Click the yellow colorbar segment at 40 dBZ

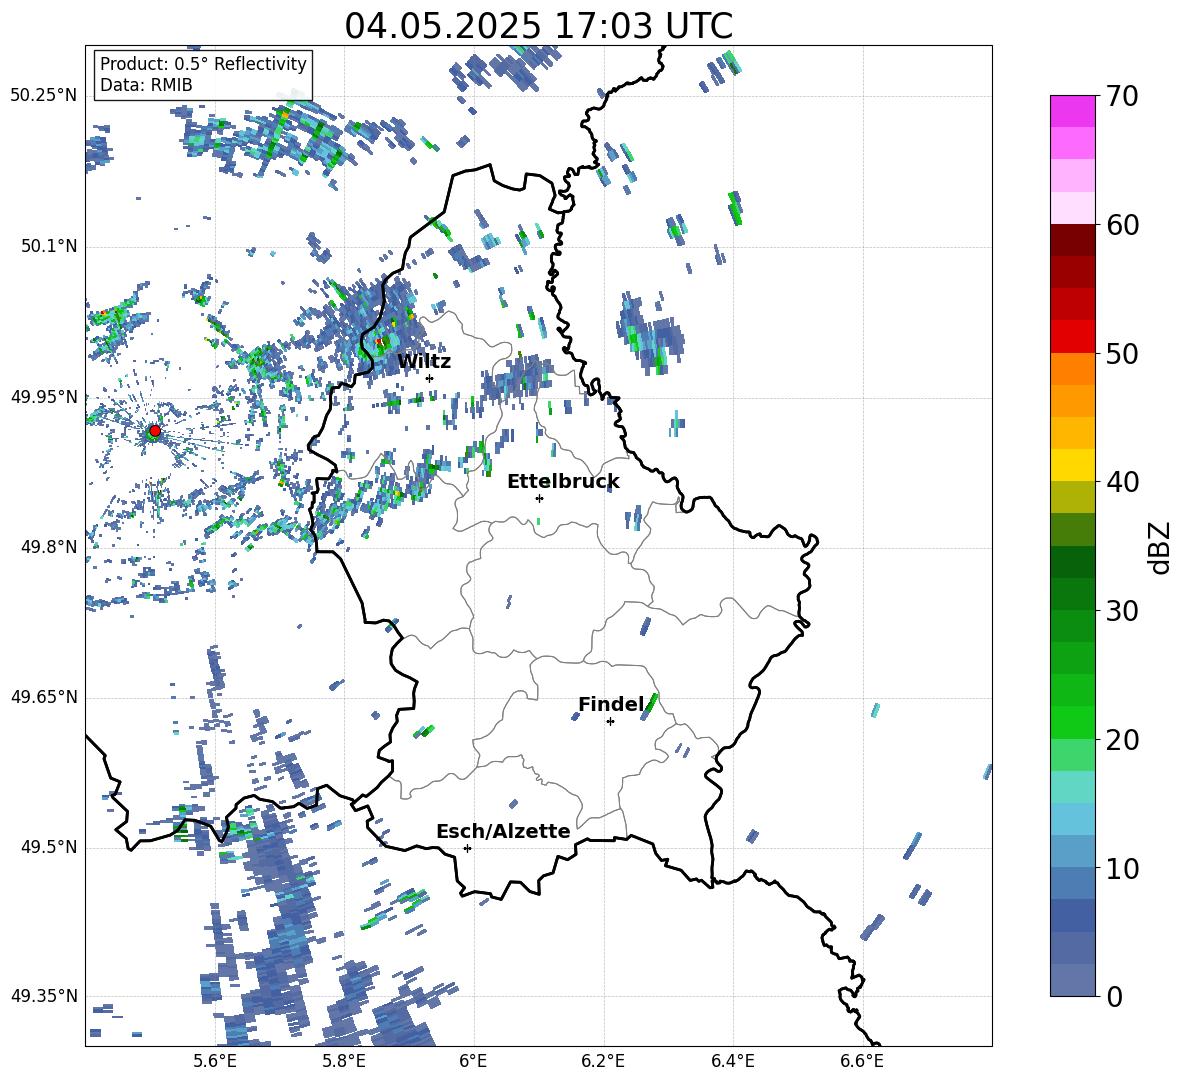click(1072, 466)
